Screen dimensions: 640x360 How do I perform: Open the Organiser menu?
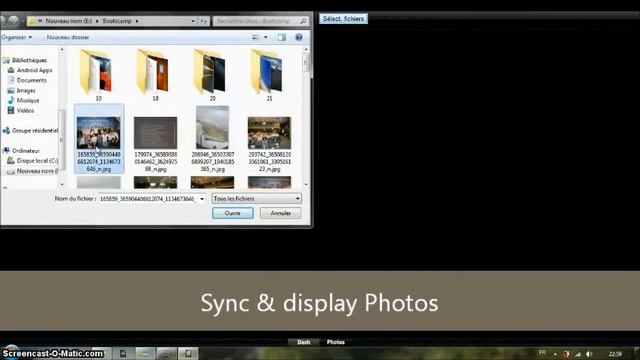coord(16,37)
